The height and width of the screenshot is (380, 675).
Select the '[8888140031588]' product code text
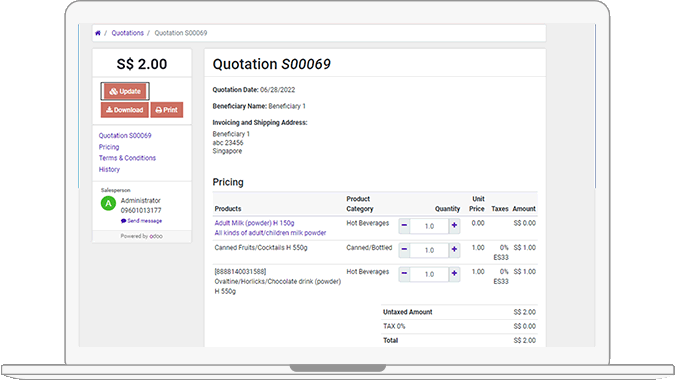pos(240,272)
